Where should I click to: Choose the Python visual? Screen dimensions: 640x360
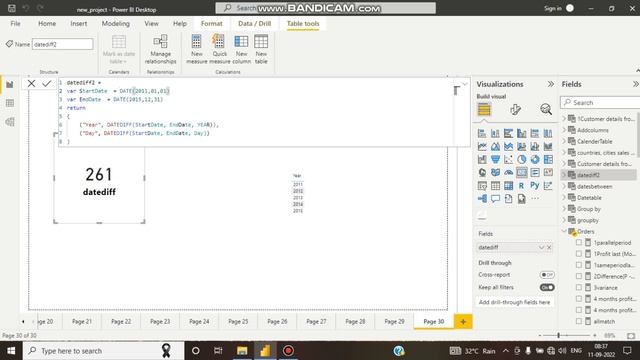point(535,185)
